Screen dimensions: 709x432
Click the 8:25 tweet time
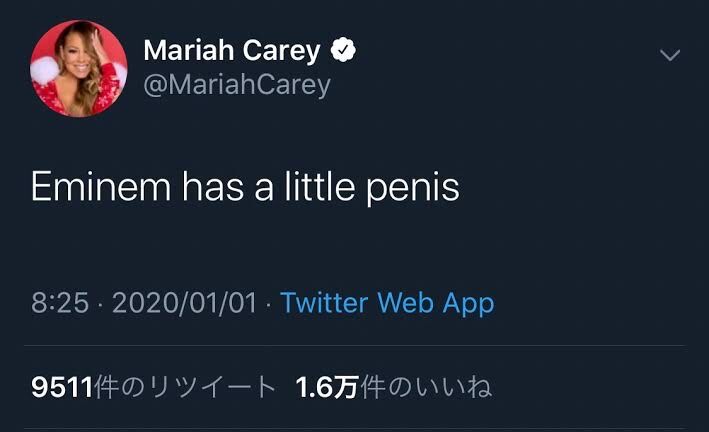click(60, 303)
